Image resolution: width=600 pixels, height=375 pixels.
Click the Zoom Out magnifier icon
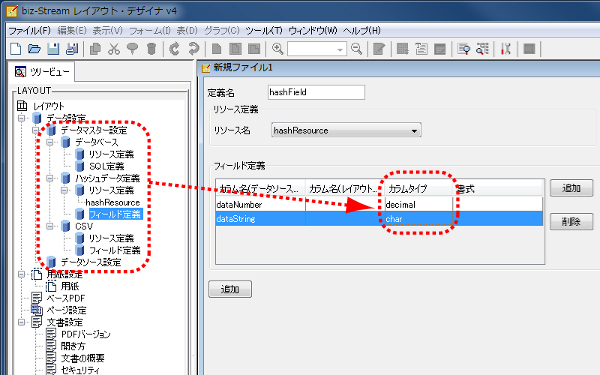pos(357,49)
